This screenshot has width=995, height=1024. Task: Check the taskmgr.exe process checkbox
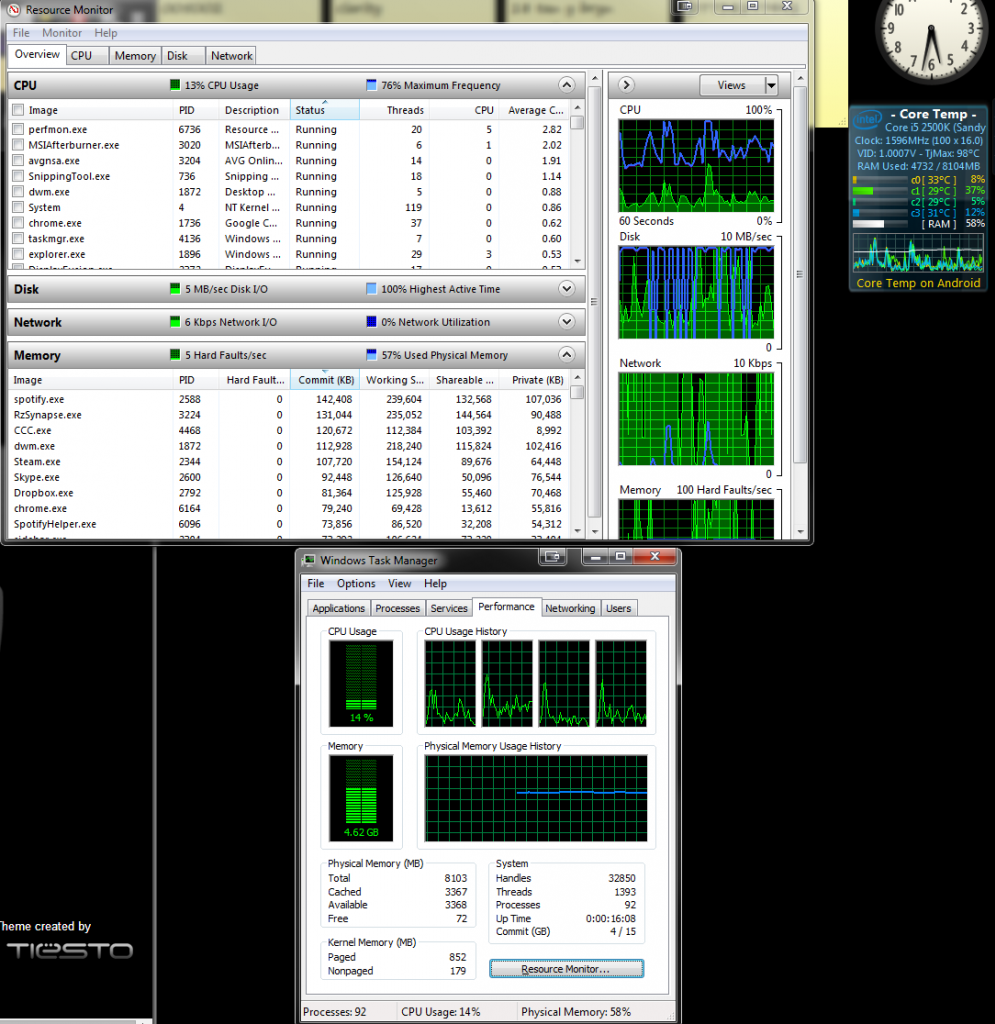coord(18,239)
